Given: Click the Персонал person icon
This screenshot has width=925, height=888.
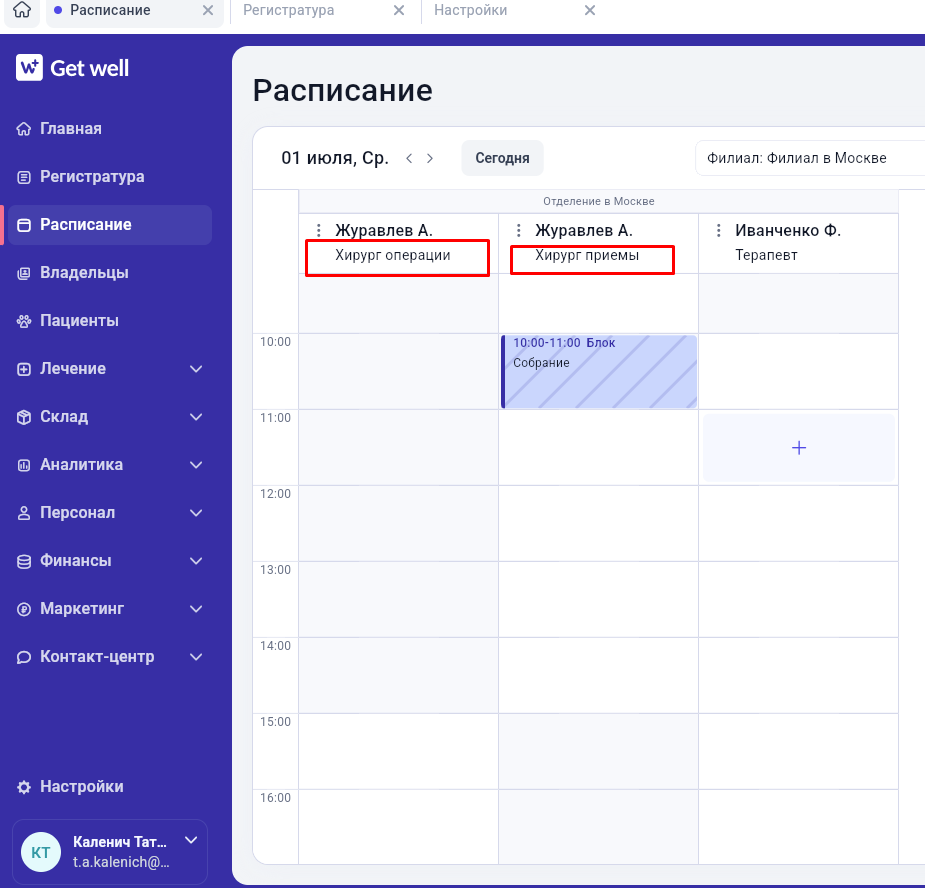Looking at the screenshot, I should tap(24, 513).
